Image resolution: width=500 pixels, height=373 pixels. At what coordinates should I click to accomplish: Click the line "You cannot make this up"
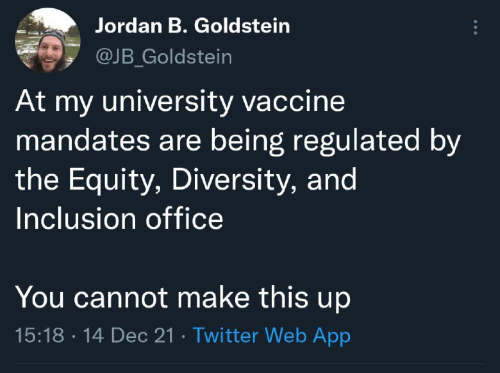tap(183, 297)
